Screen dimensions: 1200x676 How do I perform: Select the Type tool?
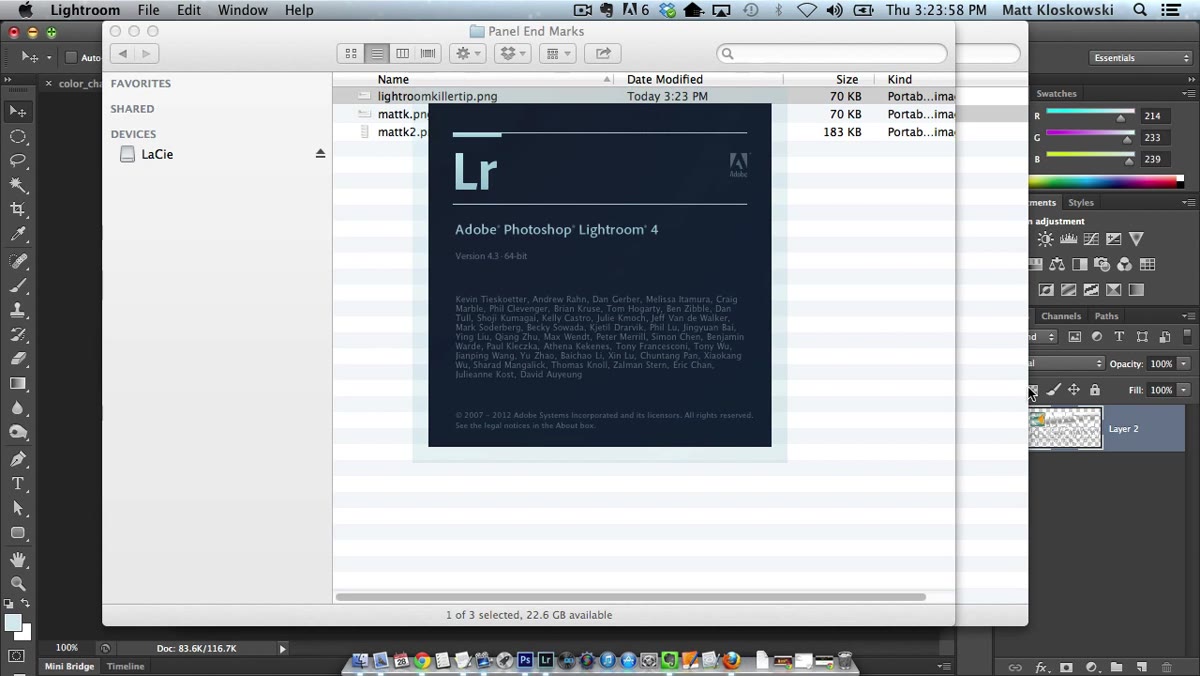(18, 484)
